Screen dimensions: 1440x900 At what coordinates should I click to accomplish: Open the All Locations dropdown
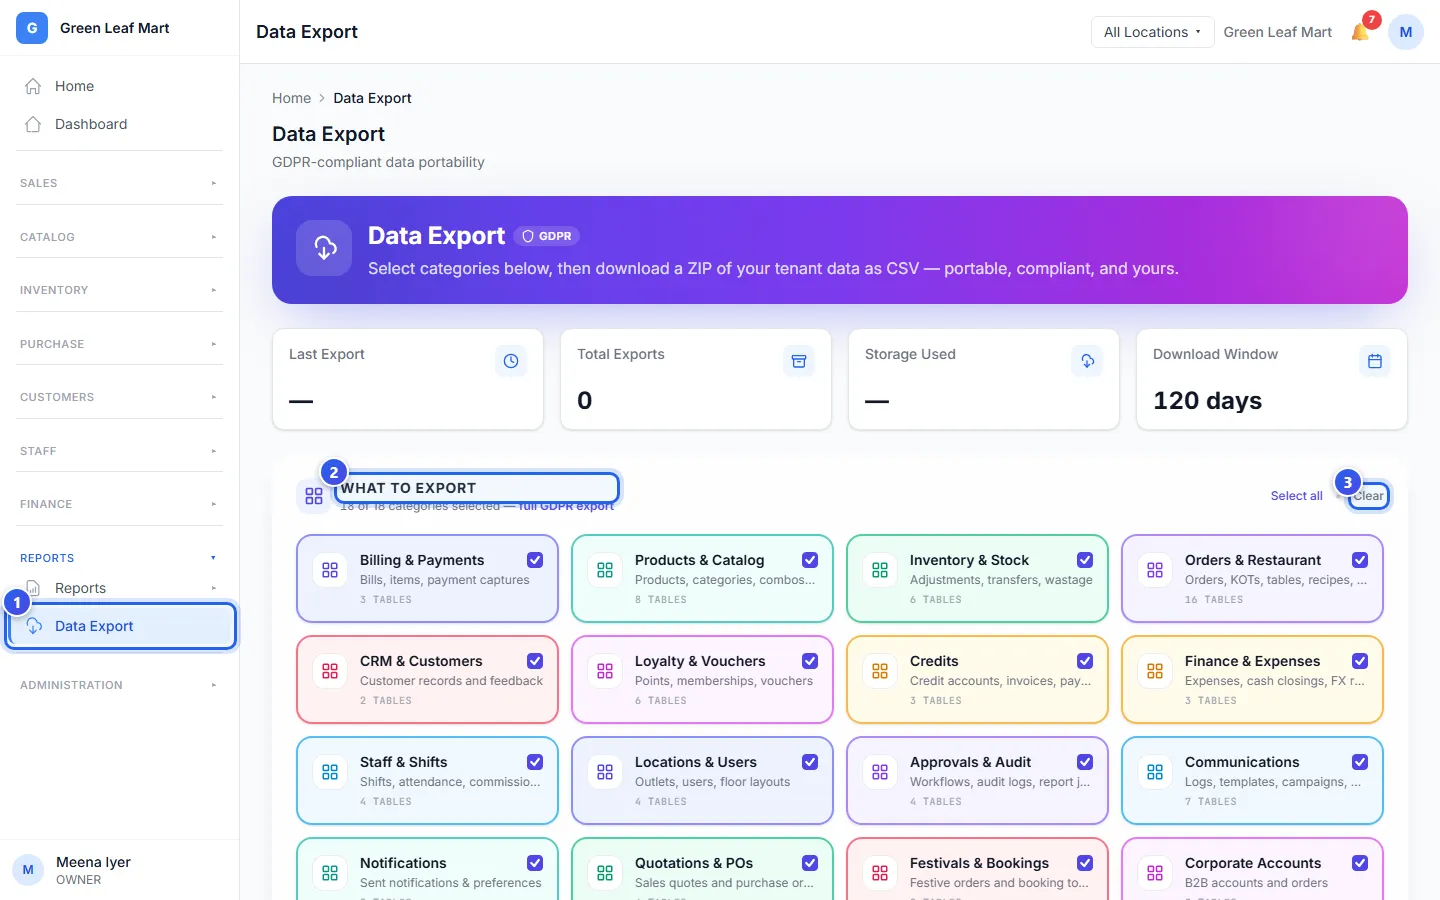click(x=1152, y=32)
